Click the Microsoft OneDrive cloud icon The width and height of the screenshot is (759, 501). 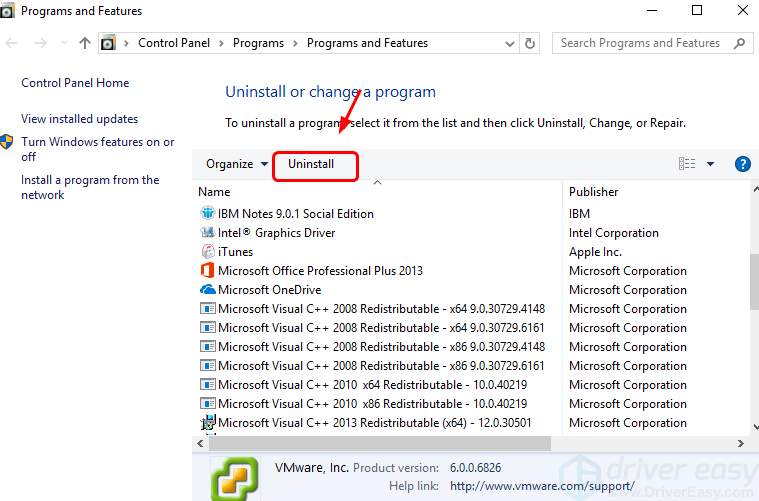pos(208,289)
